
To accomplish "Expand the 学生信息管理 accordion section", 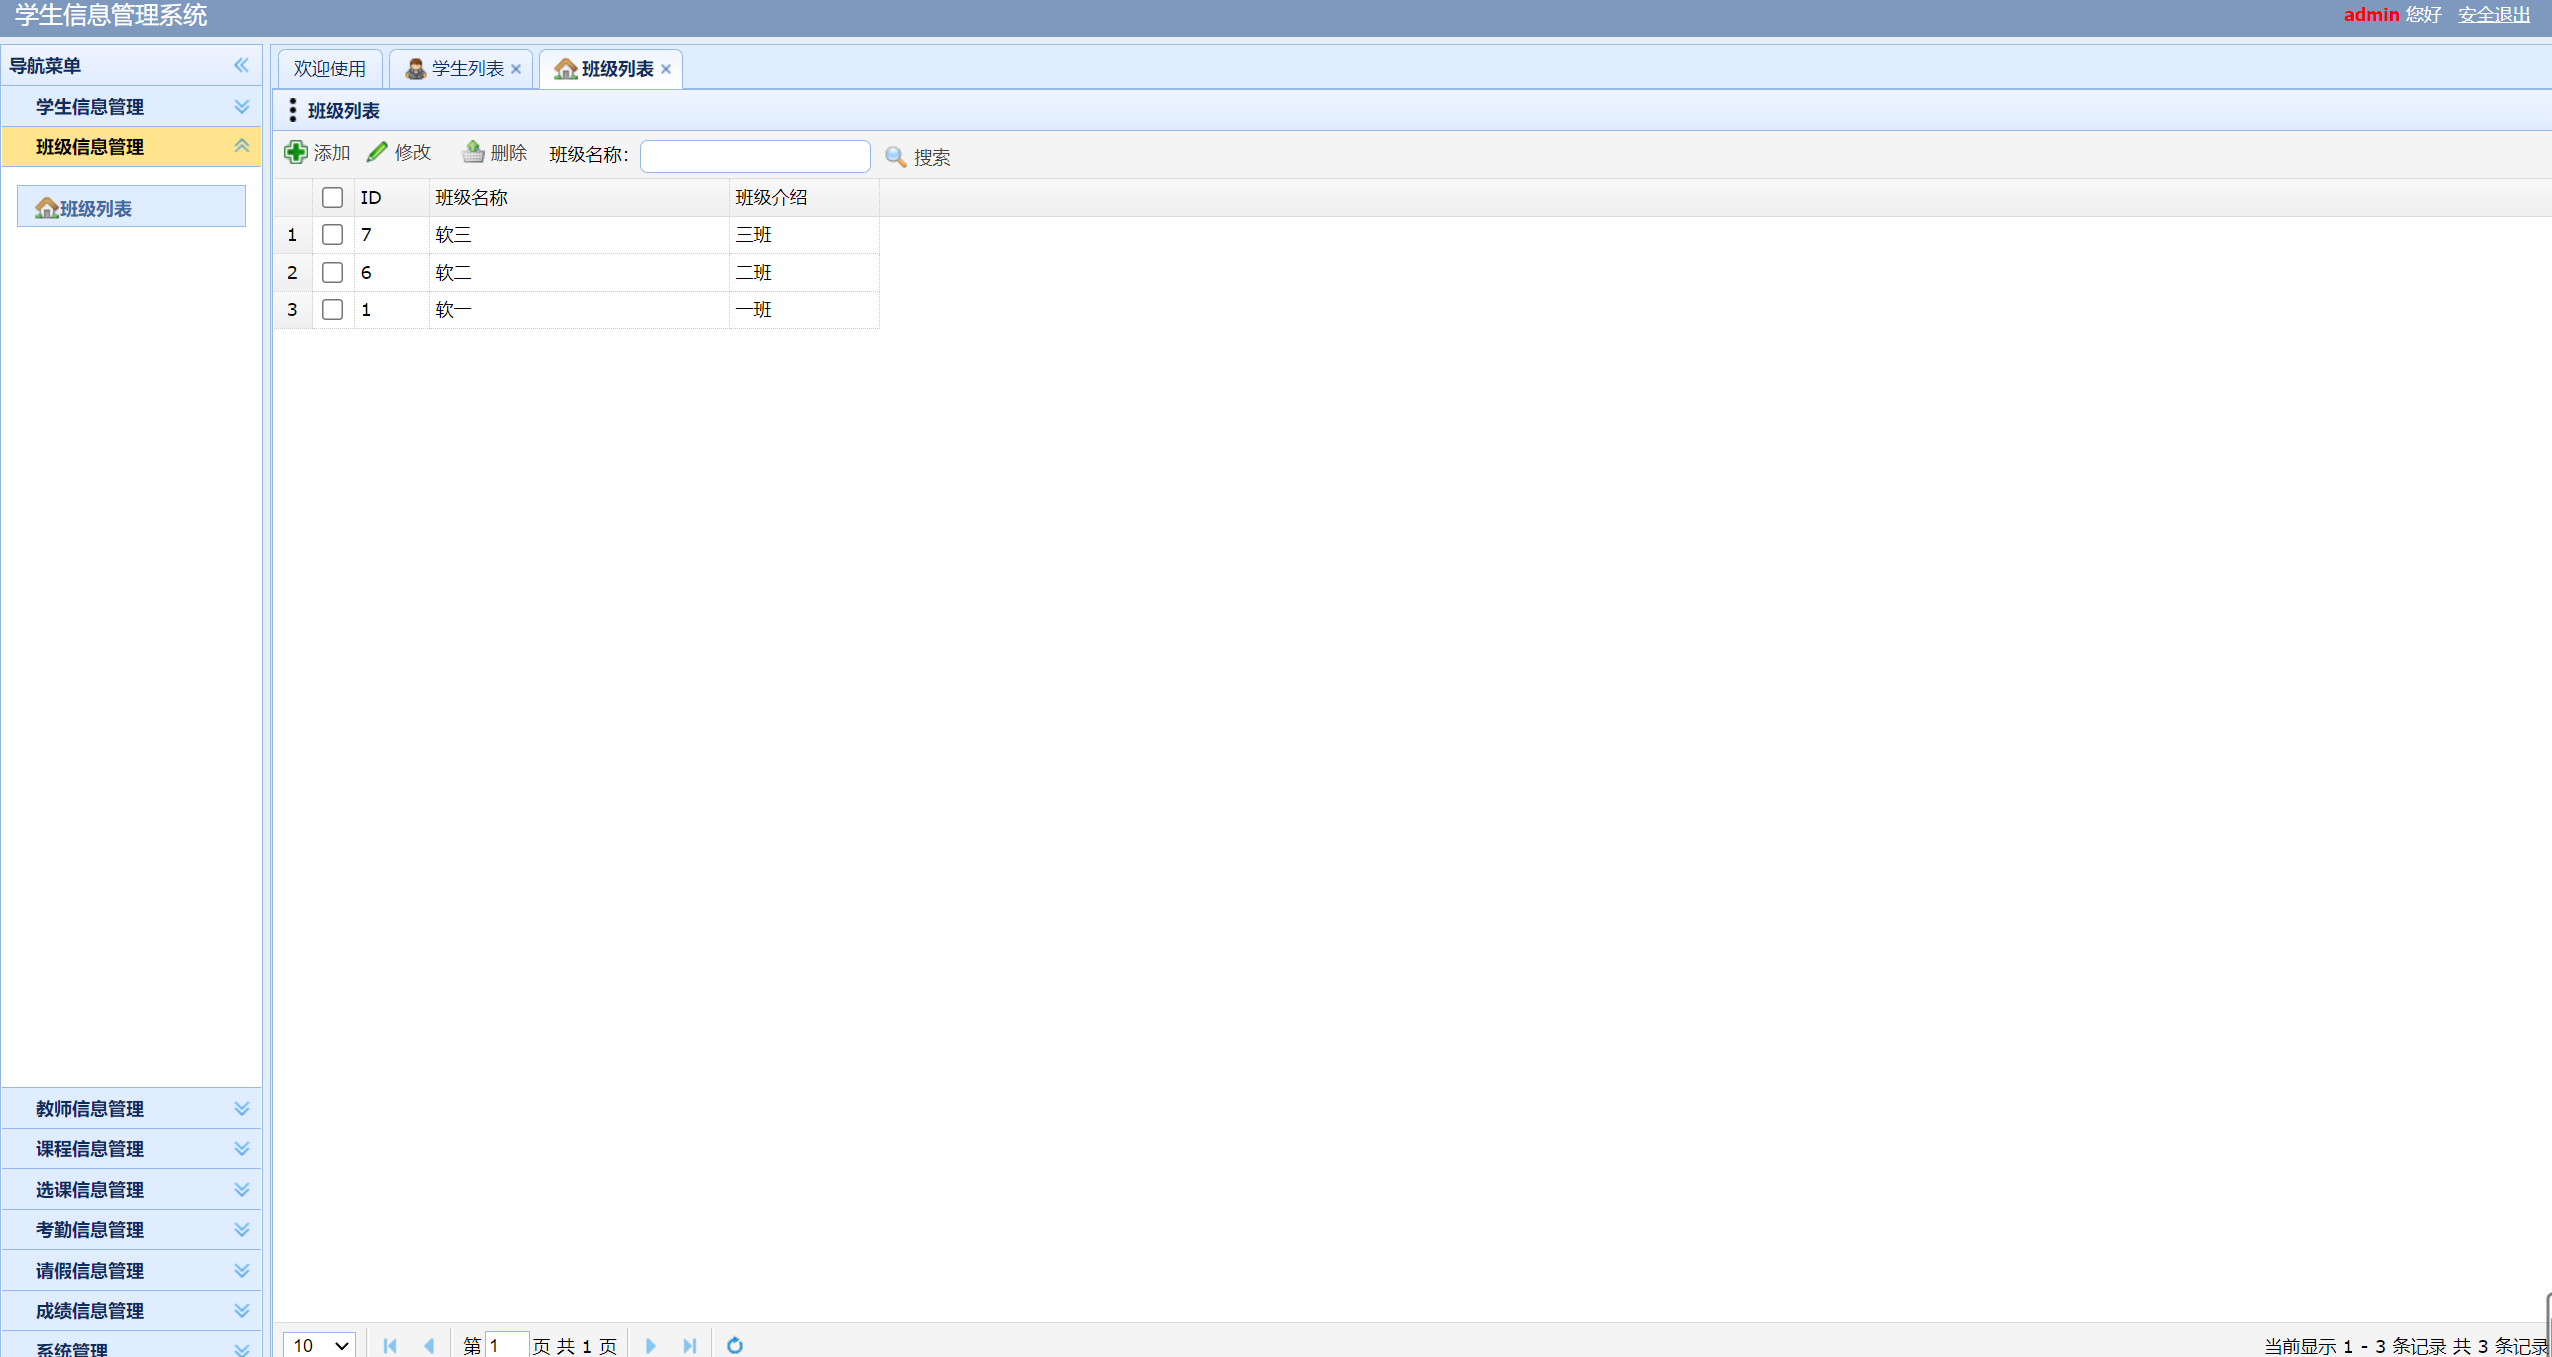I will [241, 107].
